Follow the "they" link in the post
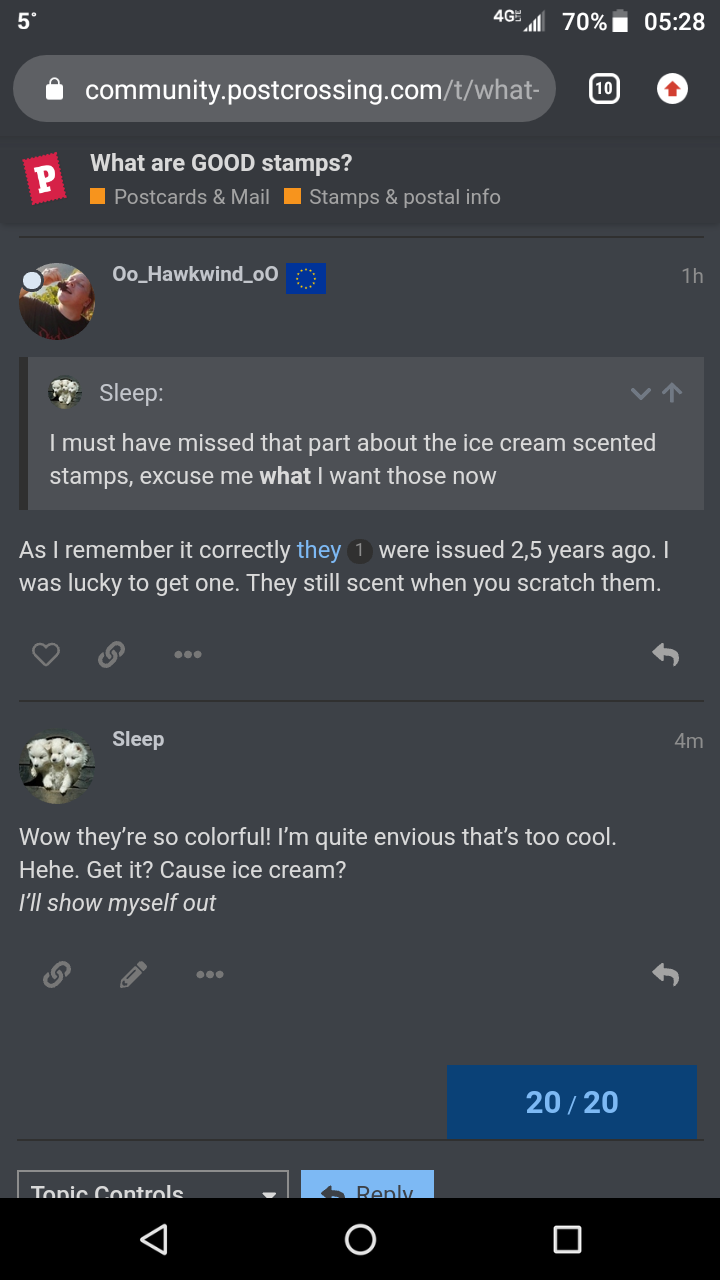This screenshot has width=720, height=1280. tap(319, 550)
